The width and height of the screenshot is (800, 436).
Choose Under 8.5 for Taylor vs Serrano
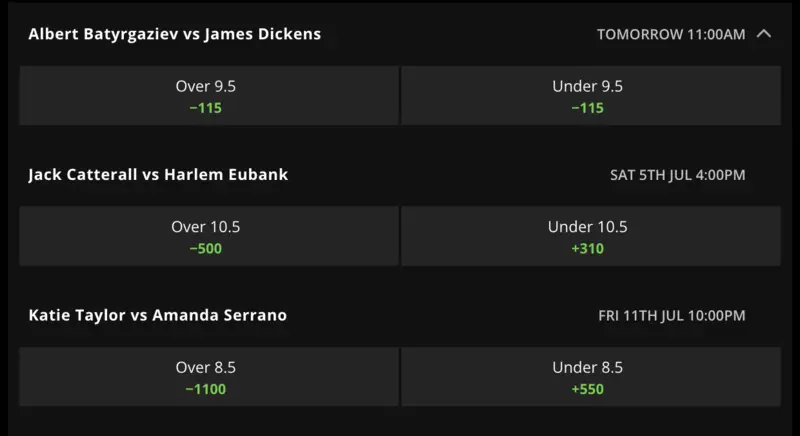click(x=590, y=377)
